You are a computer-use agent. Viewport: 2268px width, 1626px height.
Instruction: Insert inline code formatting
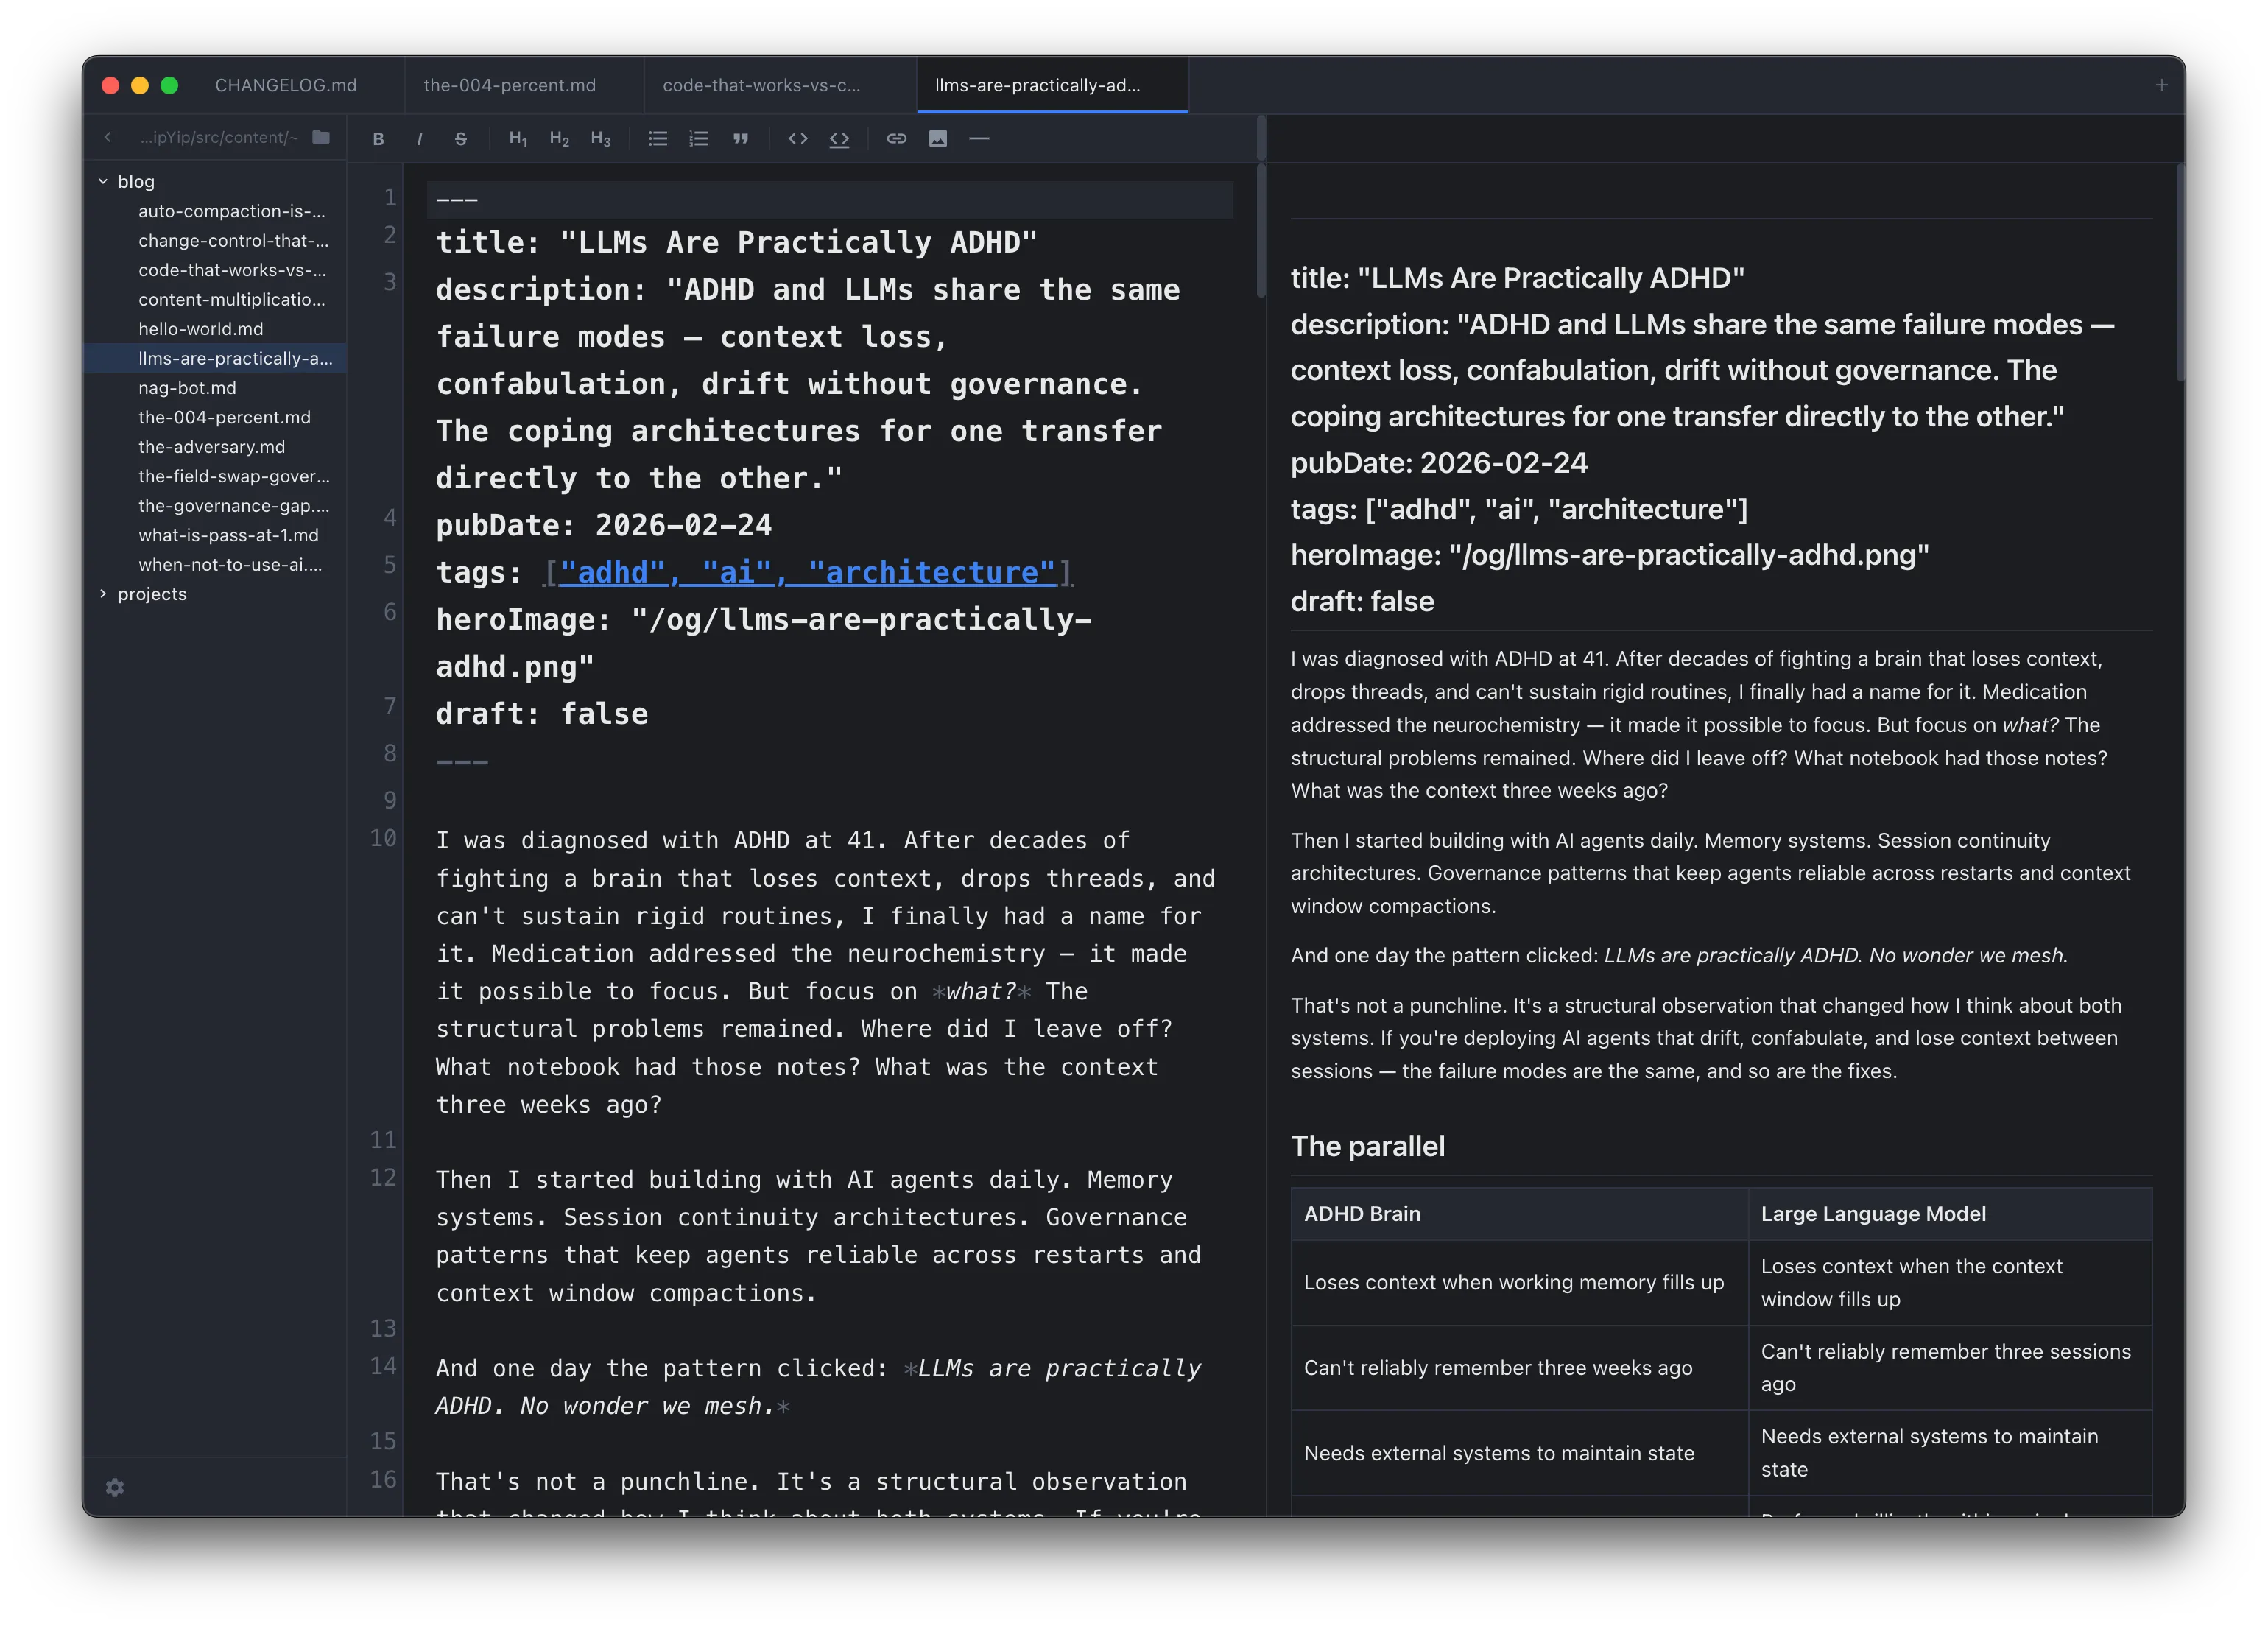[x=798, y=139]
